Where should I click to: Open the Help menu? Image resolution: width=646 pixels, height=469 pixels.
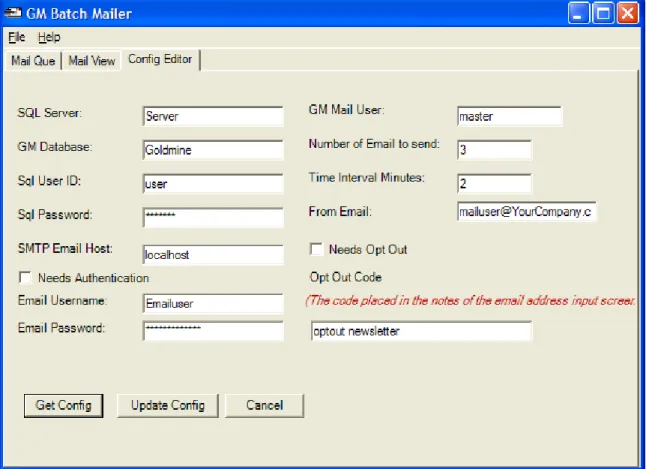click(x=49, y=37)
